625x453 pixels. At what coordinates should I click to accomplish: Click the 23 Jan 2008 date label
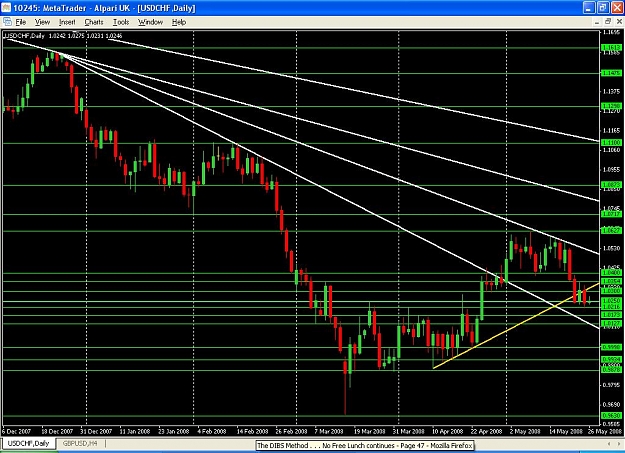[x=173, y=431]
